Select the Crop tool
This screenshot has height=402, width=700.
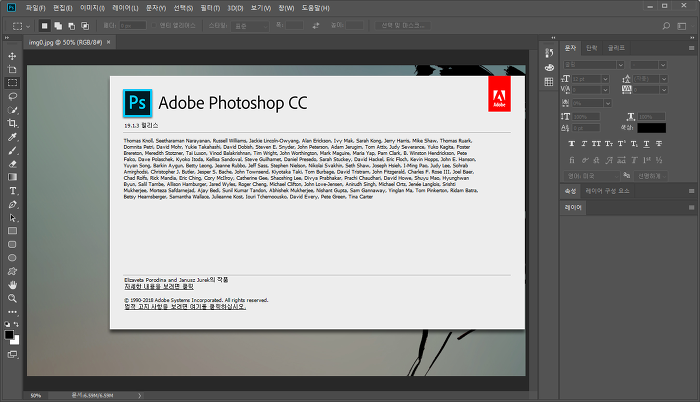[x=12, y=123]
